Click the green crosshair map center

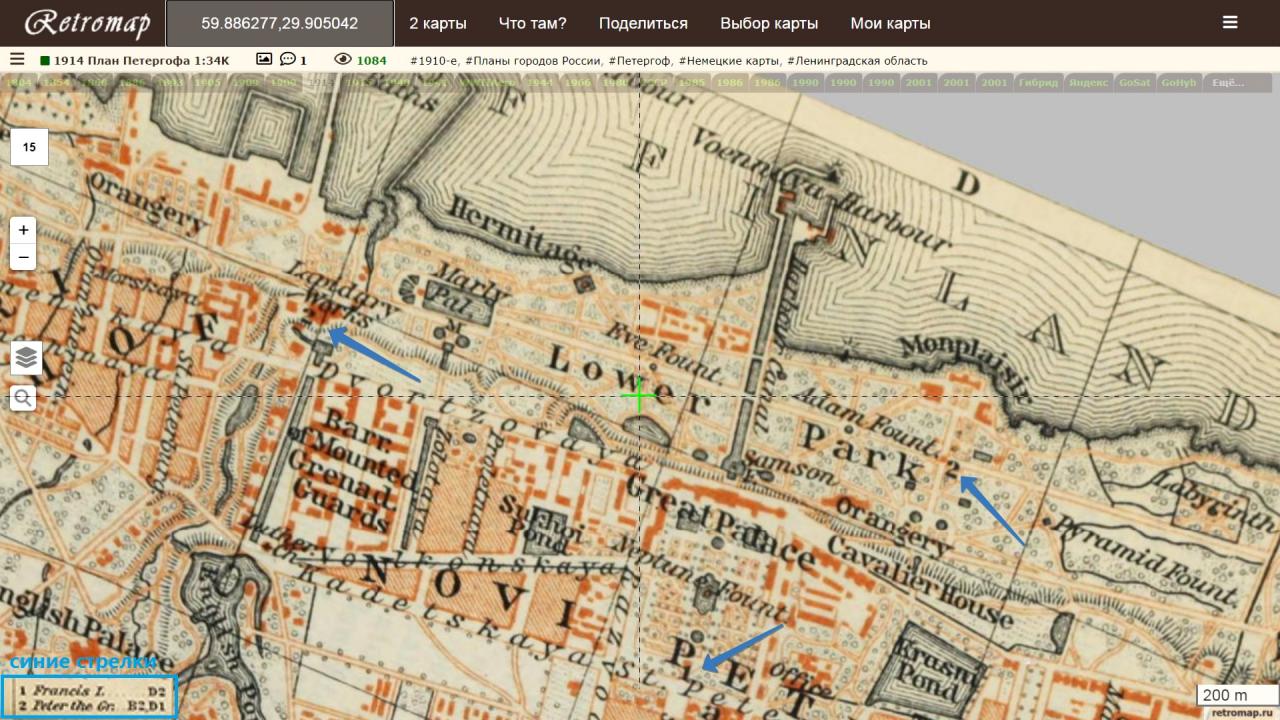coord(638,396)
